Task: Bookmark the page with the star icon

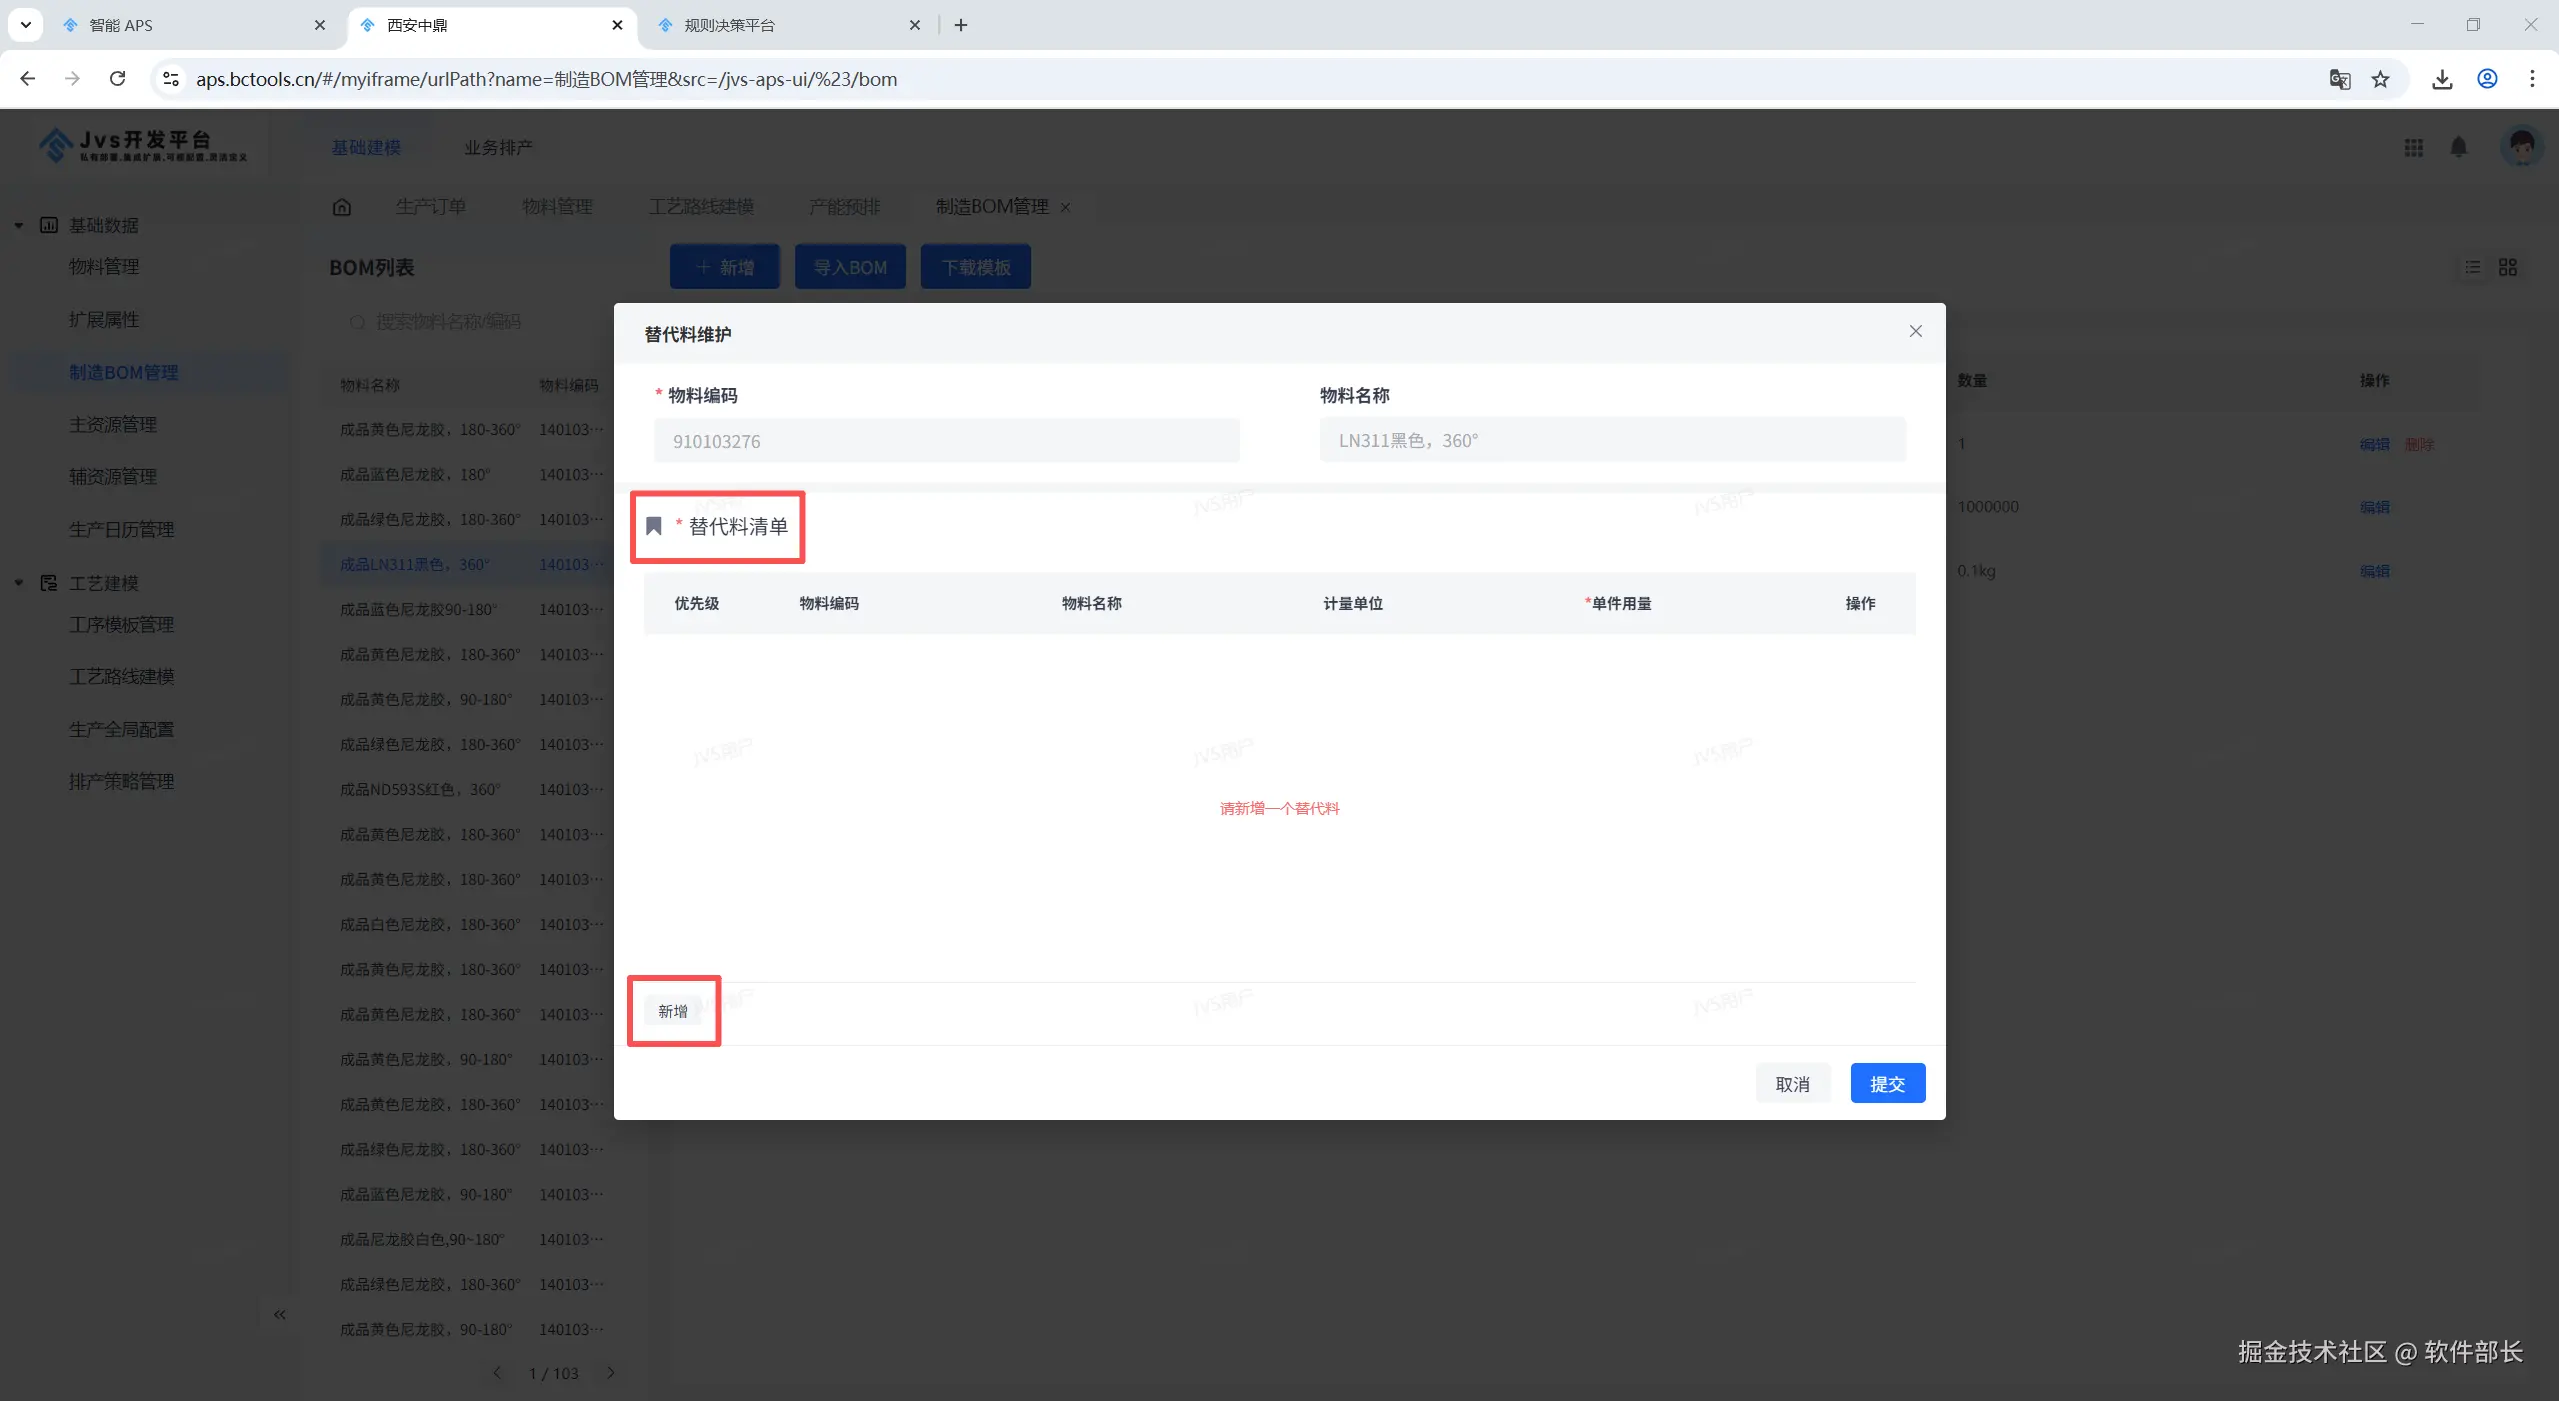Action: [x=2380, y=79]
